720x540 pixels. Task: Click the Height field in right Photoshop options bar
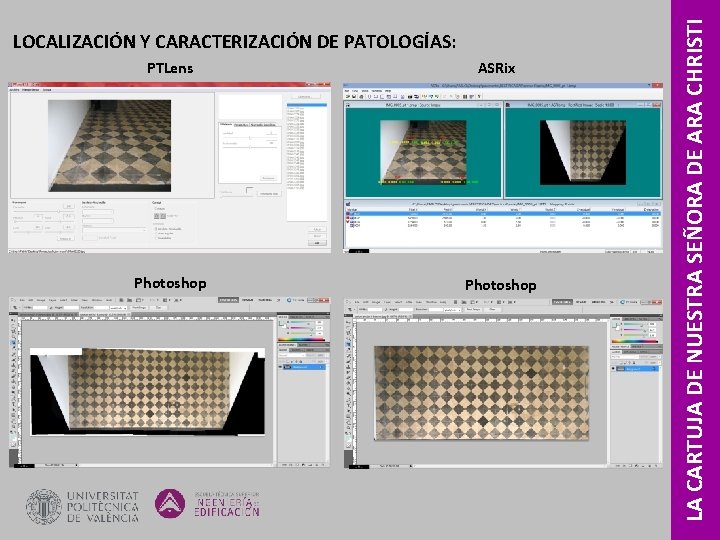click(406, 309)
